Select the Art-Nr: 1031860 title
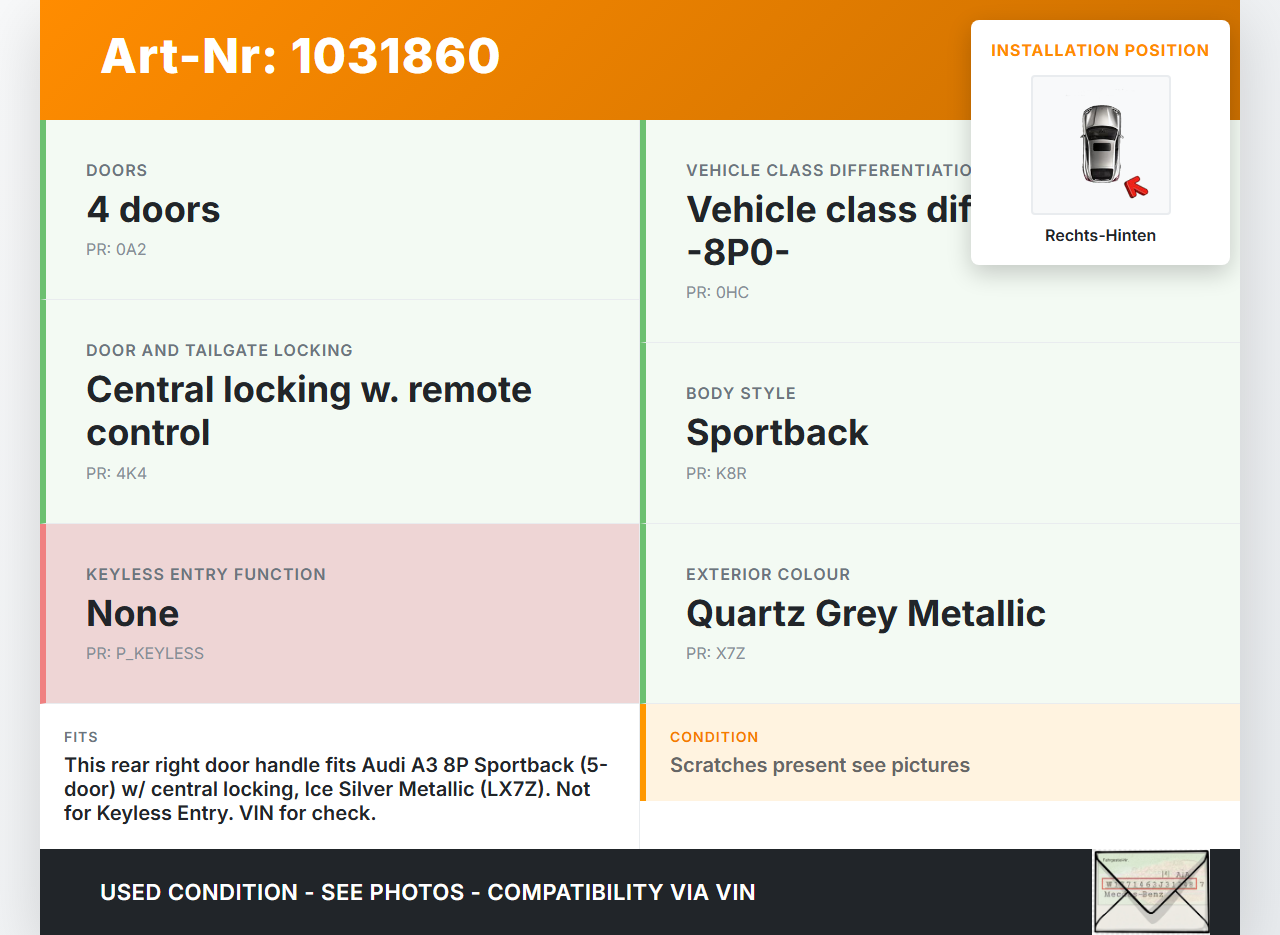 (x=300, y=56)
